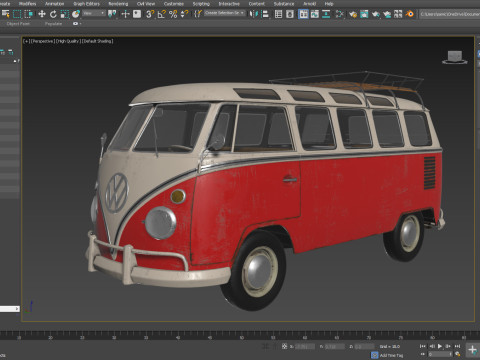Image resolution: width=480 pixels, height=360 pixels.
Task: Open the Customize menu
Action: coord(174,4)
